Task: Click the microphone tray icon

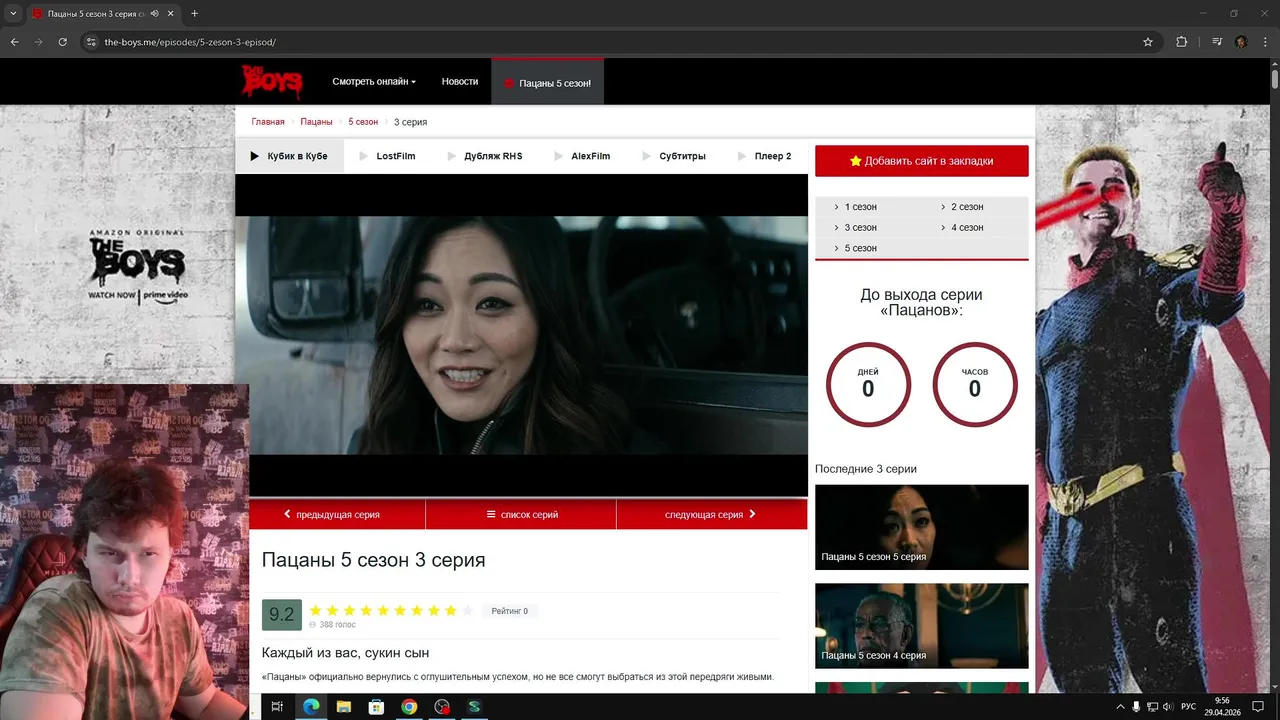Action: pos(1136,707)
